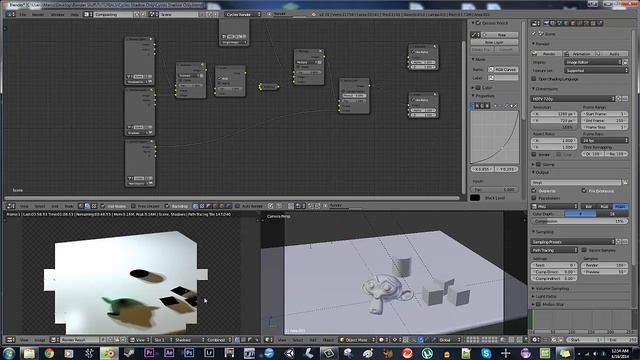Open the Display Image Editor dropdown

click(x=593, y=62)
